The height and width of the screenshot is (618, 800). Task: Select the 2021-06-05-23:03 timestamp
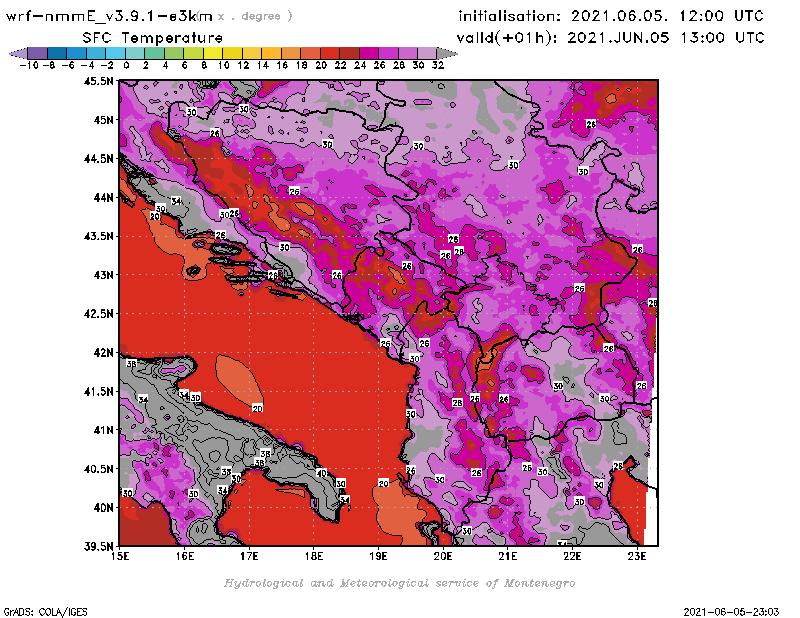[731, 611]
